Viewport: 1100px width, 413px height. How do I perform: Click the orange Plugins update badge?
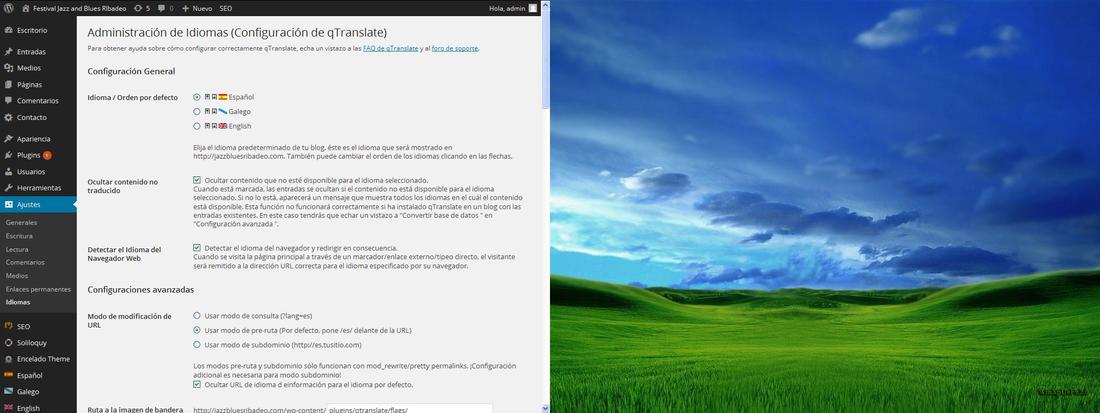(x=47, y=155)
